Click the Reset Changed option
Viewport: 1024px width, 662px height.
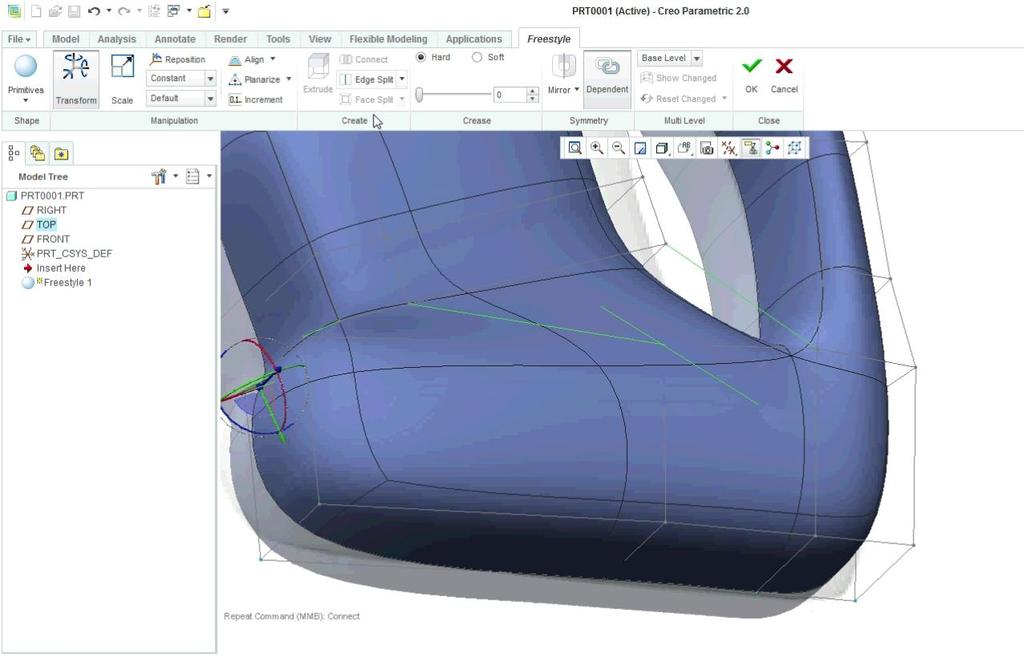(679, 99)
